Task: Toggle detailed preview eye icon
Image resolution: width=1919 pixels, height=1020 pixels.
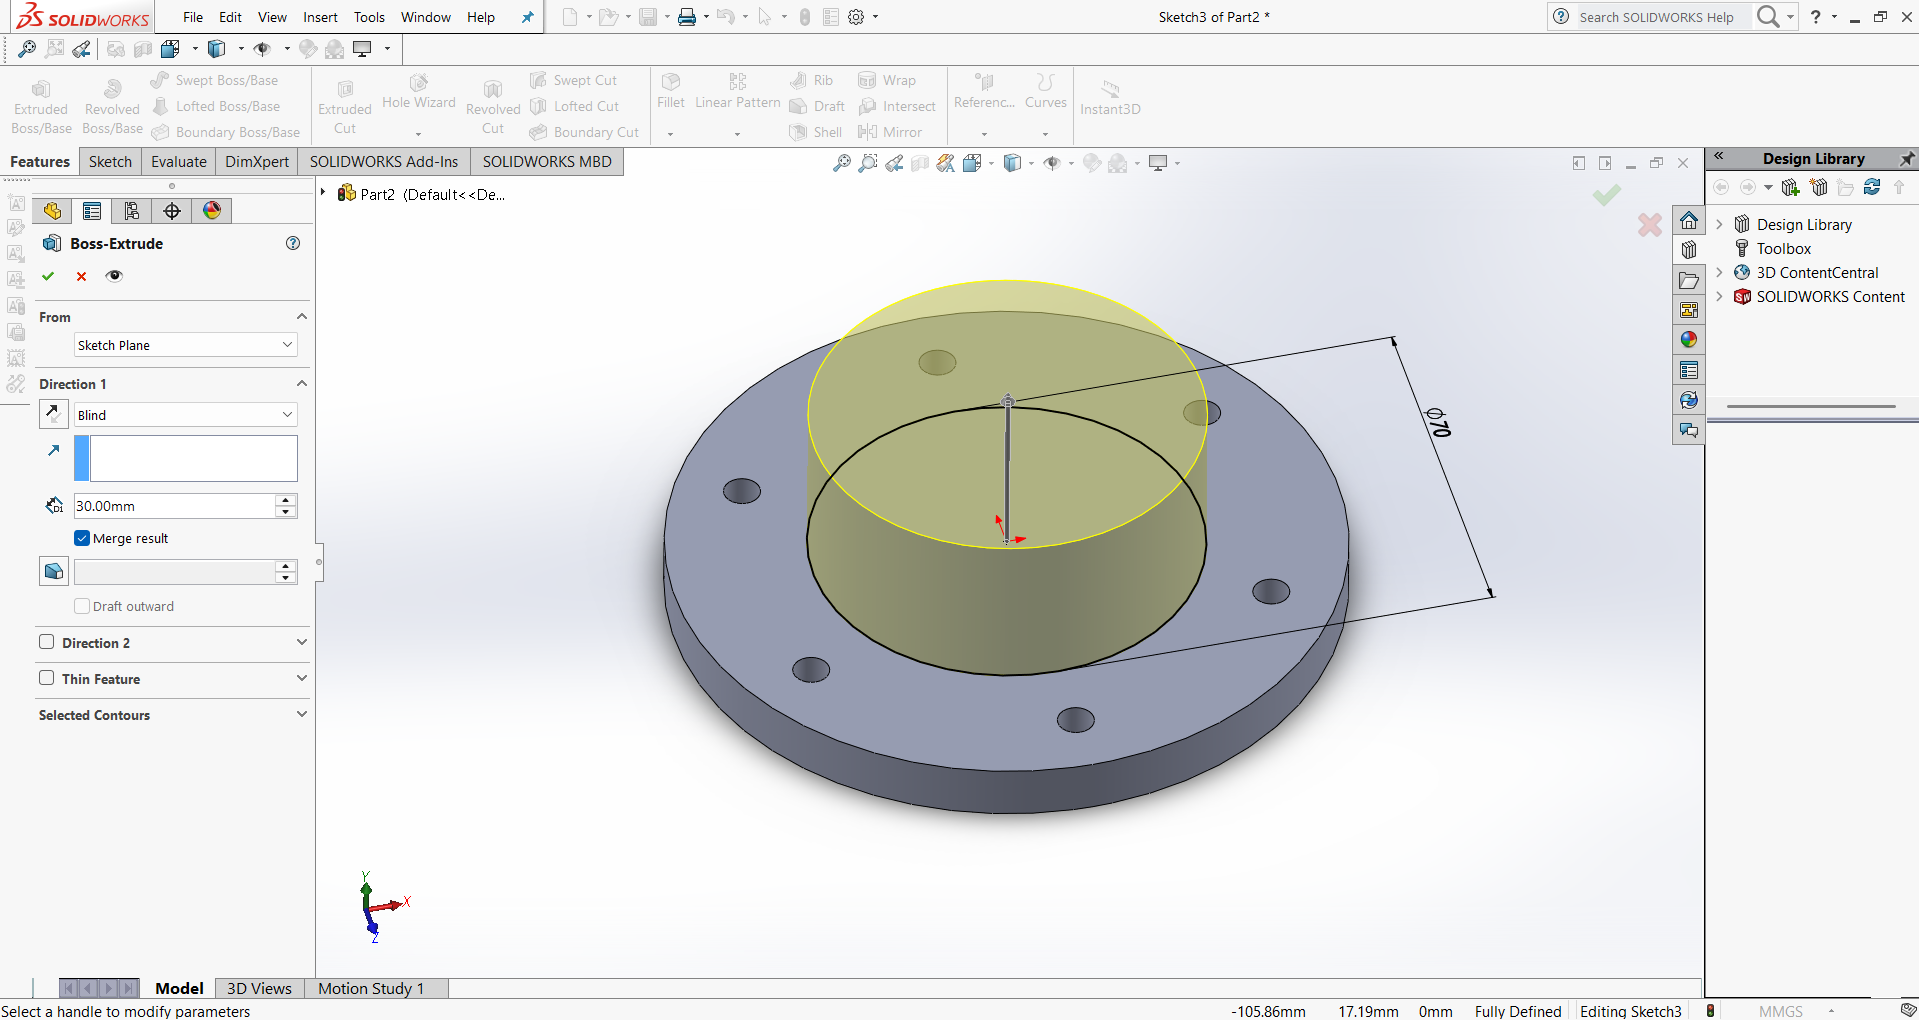Action: (115, 276)
